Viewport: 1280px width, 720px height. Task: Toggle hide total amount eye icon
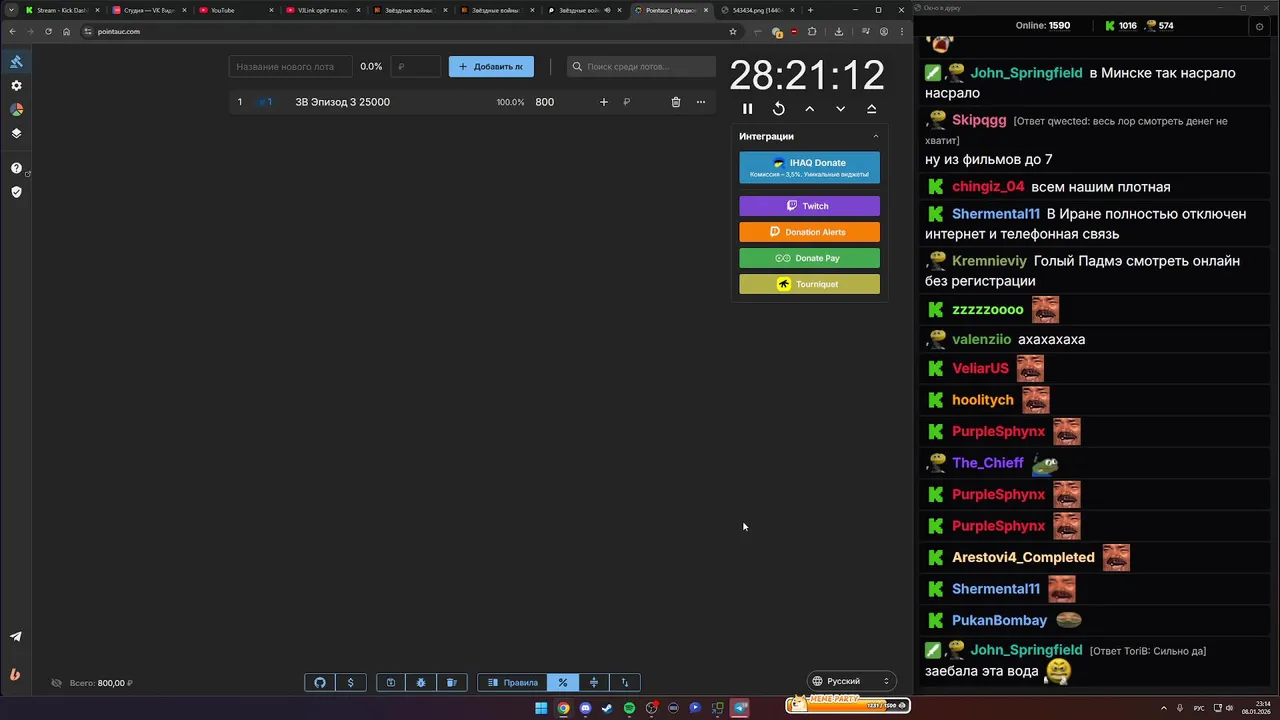(57, 683)
